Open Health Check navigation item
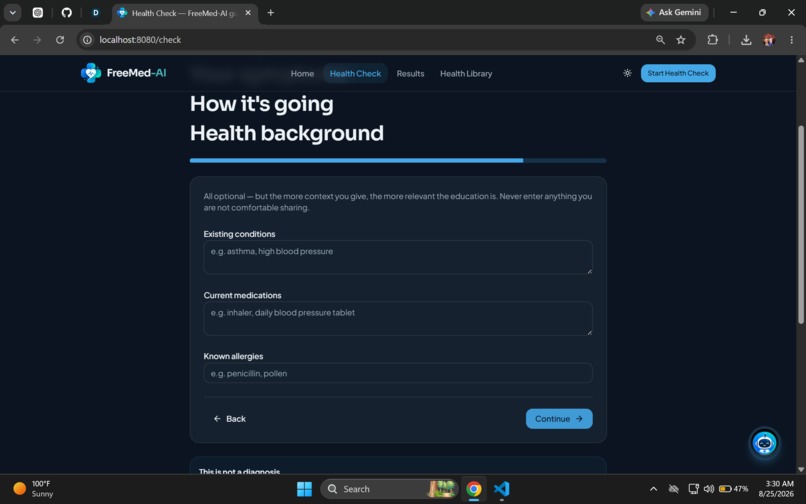The height and width of the screenshot is (504, 806). pos(355,74)
